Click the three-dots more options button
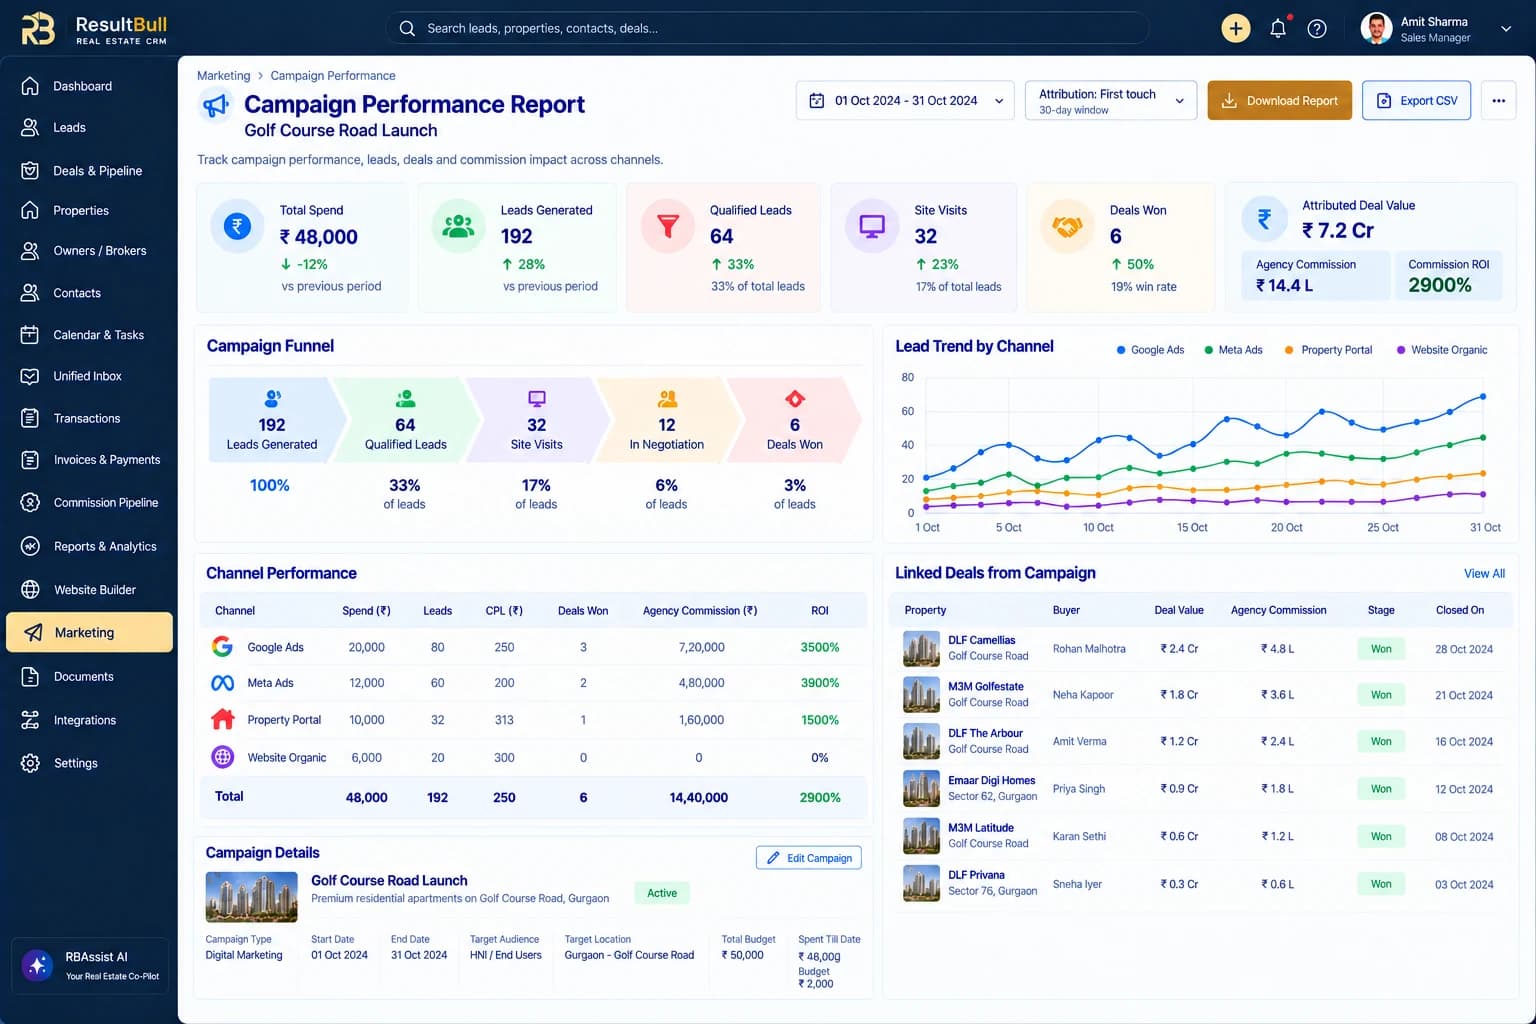The height and width of the screenshot is (1024, 1536). (x=1498, y=100)
